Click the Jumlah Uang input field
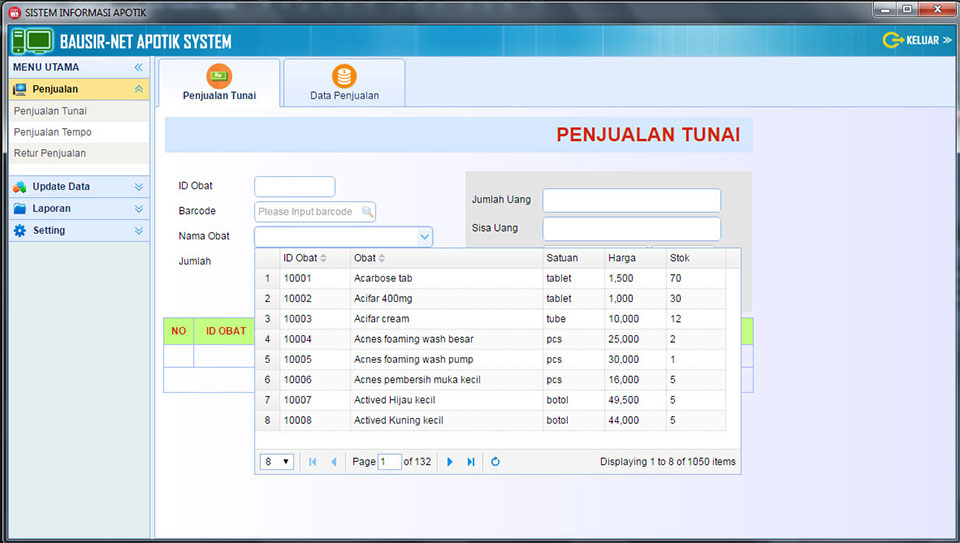This screenshot has width=960, height=543. [631, 200]
